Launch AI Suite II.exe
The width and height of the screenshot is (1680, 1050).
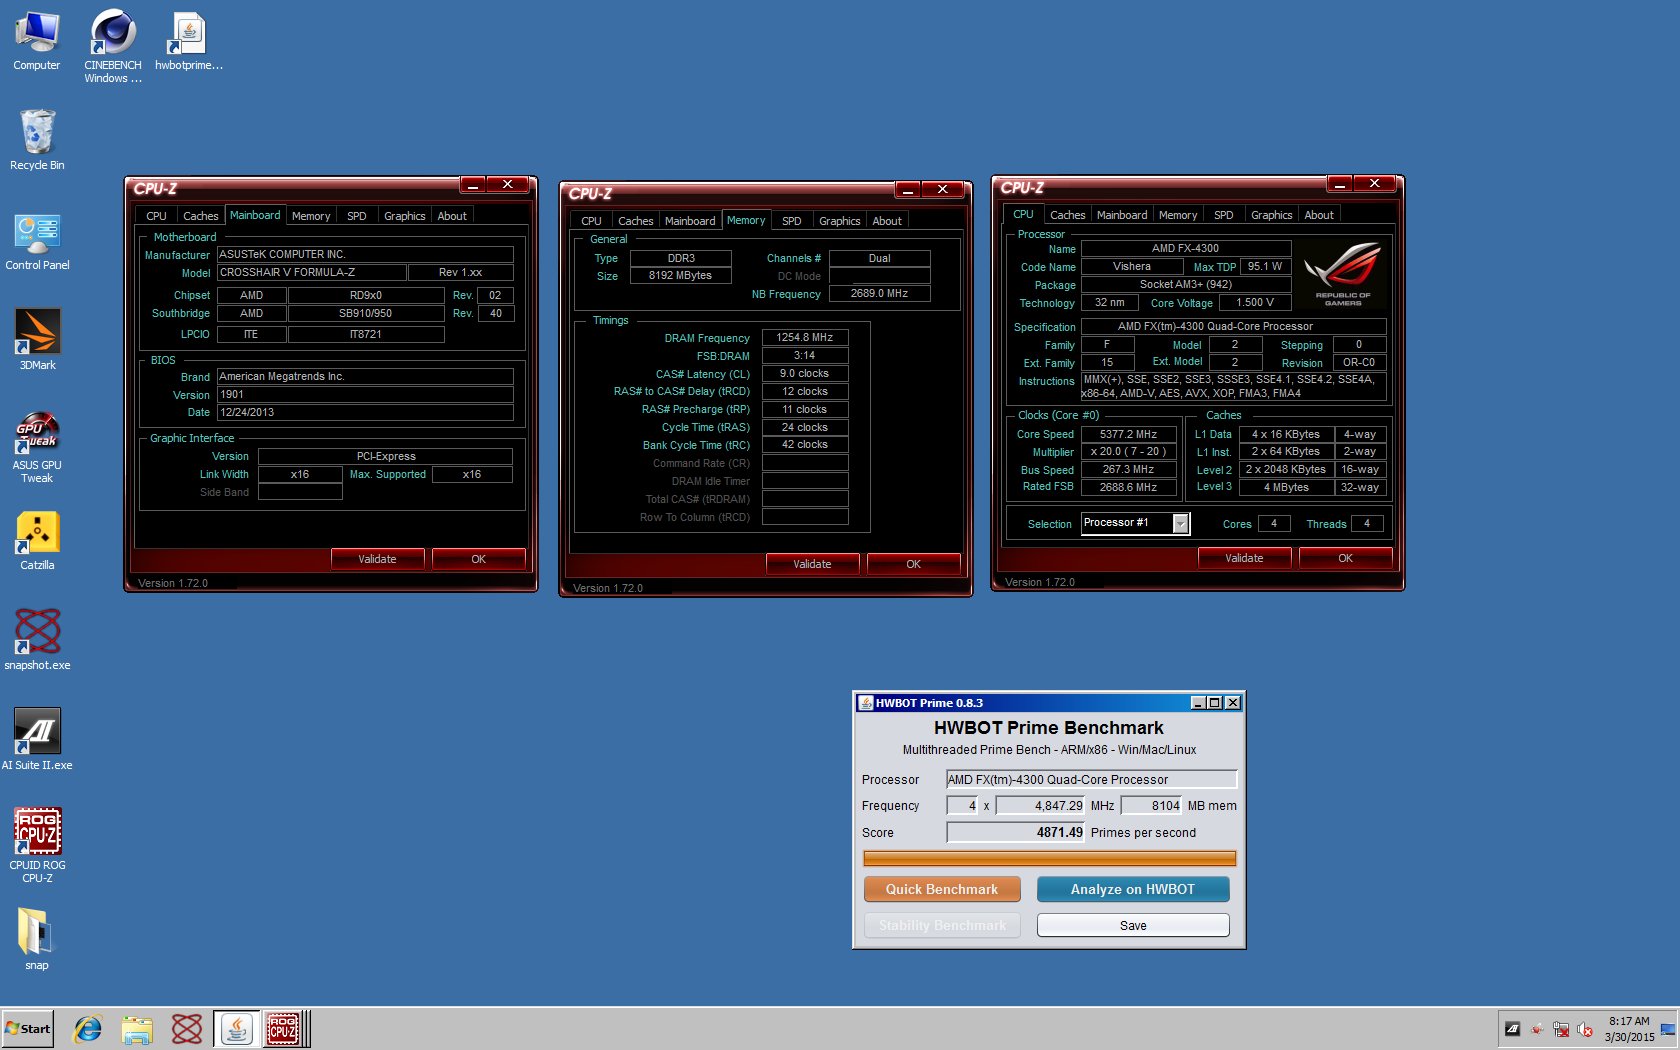[37, 740]
